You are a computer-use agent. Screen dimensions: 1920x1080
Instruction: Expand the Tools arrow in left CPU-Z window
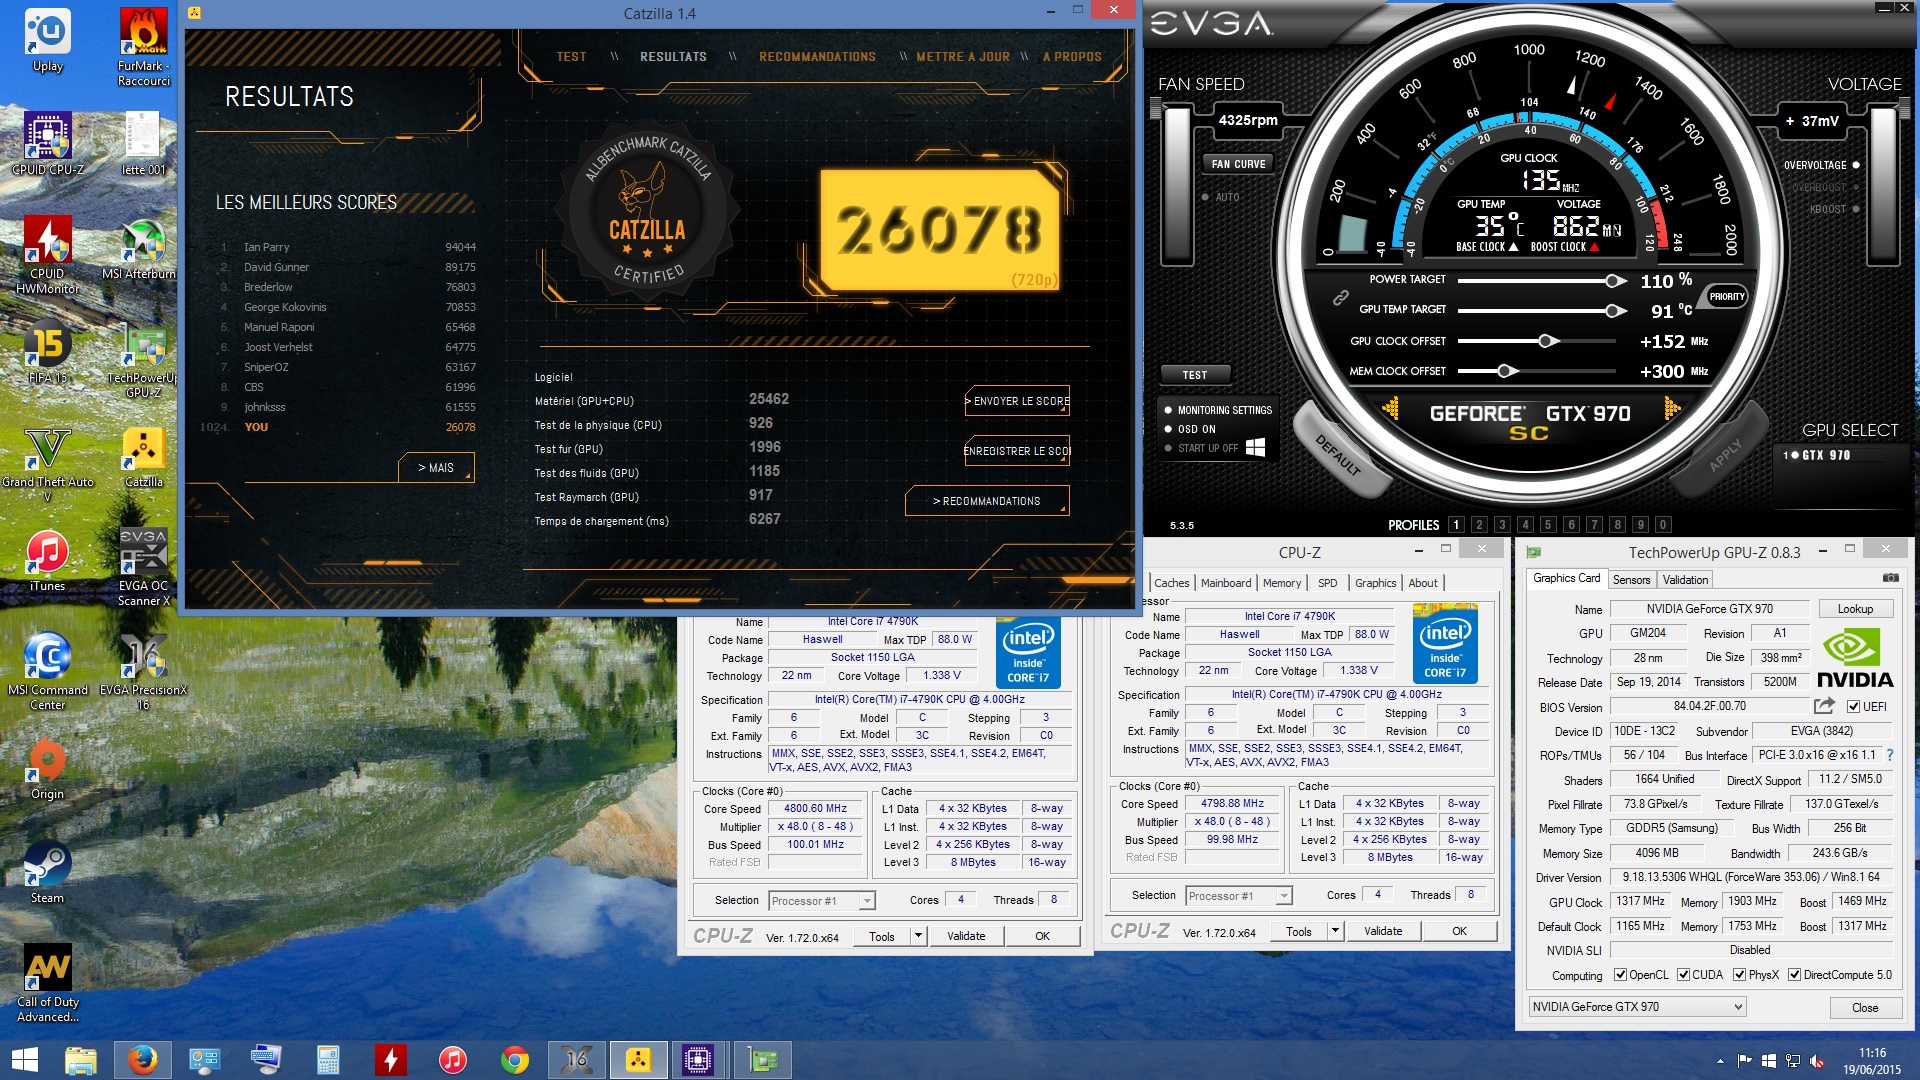[917, 936]
